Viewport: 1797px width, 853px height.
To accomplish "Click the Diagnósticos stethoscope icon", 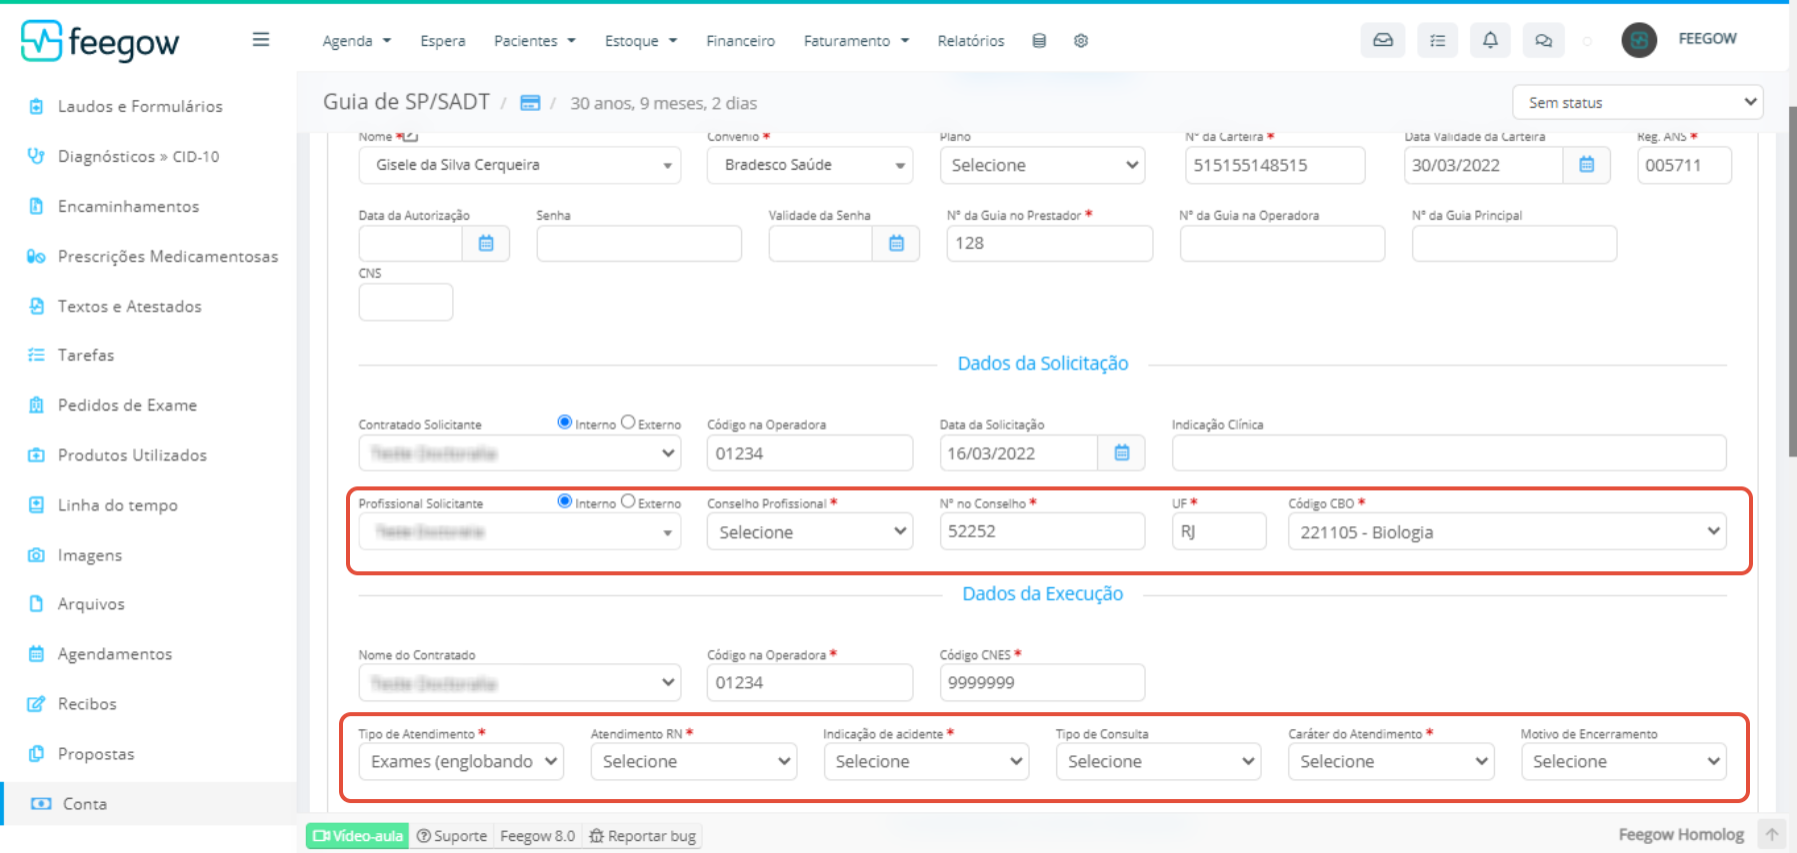I will 36,156.
